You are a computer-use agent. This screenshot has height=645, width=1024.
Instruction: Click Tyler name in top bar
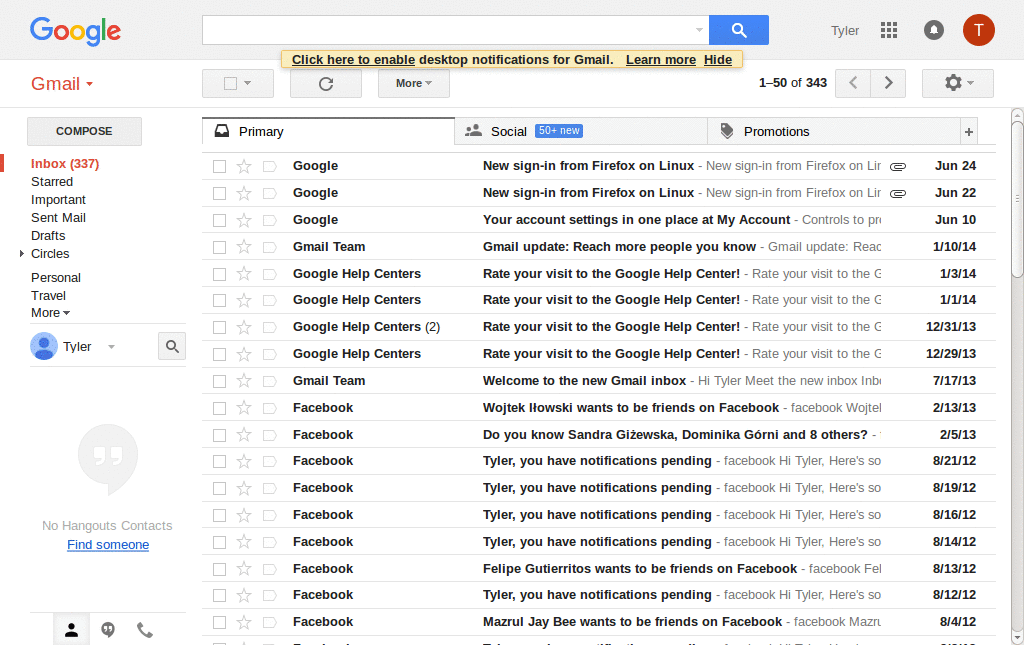tap(844, 31)
